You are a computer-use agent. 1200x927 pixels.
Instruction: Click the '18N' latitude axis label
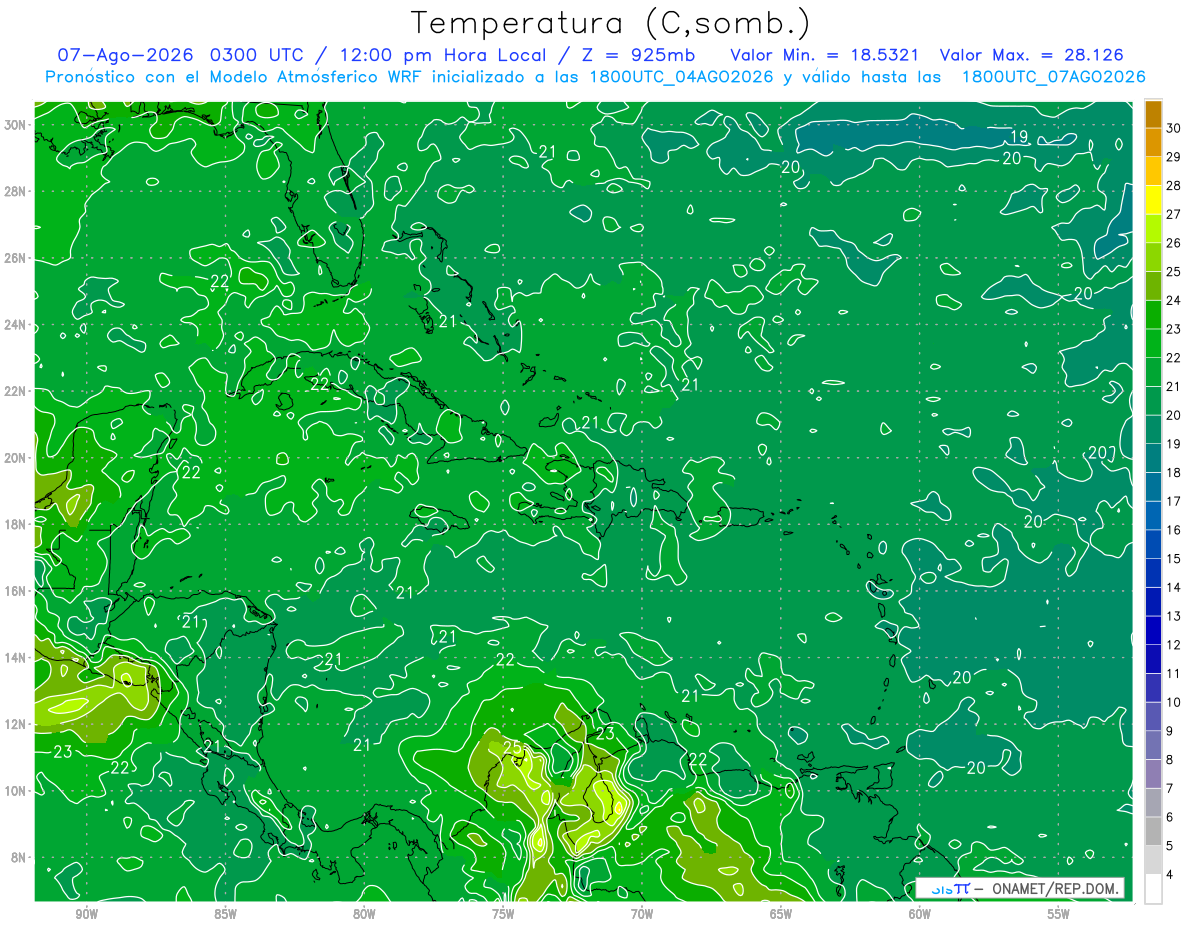[15, 524]
